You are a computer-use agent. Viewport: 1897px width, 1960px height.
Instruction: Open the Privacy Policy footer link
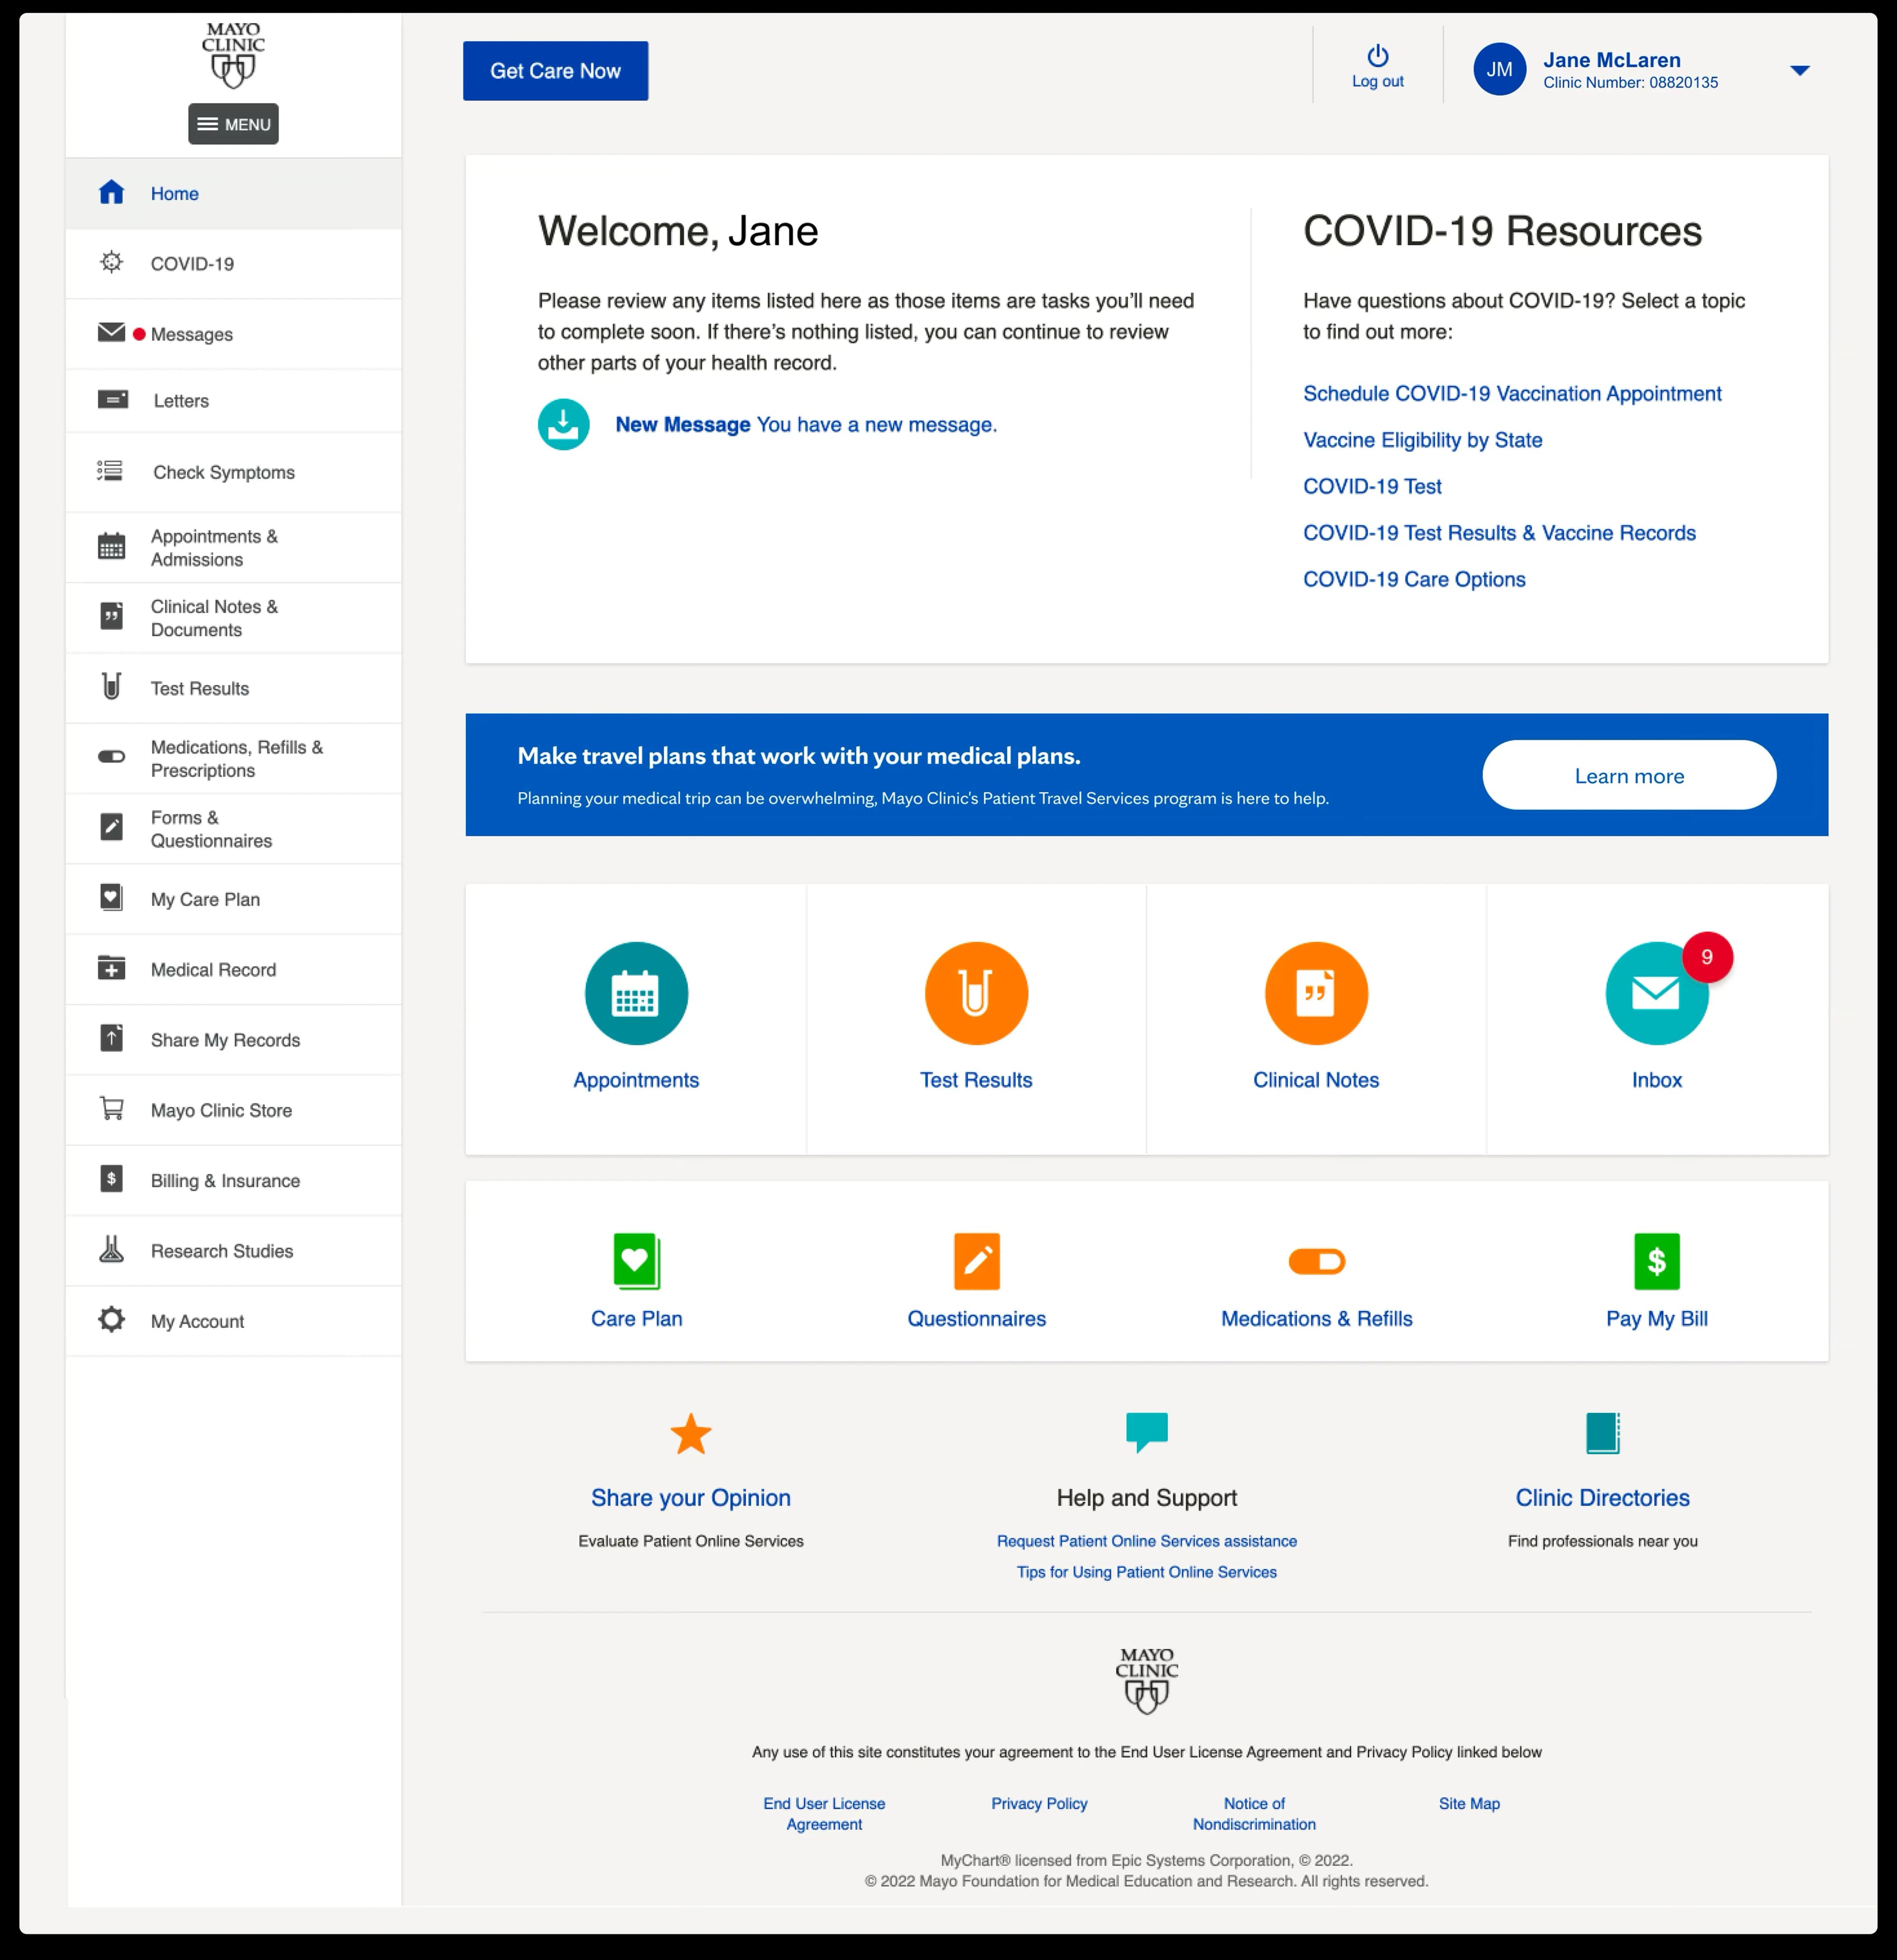click(1039, 1803)
